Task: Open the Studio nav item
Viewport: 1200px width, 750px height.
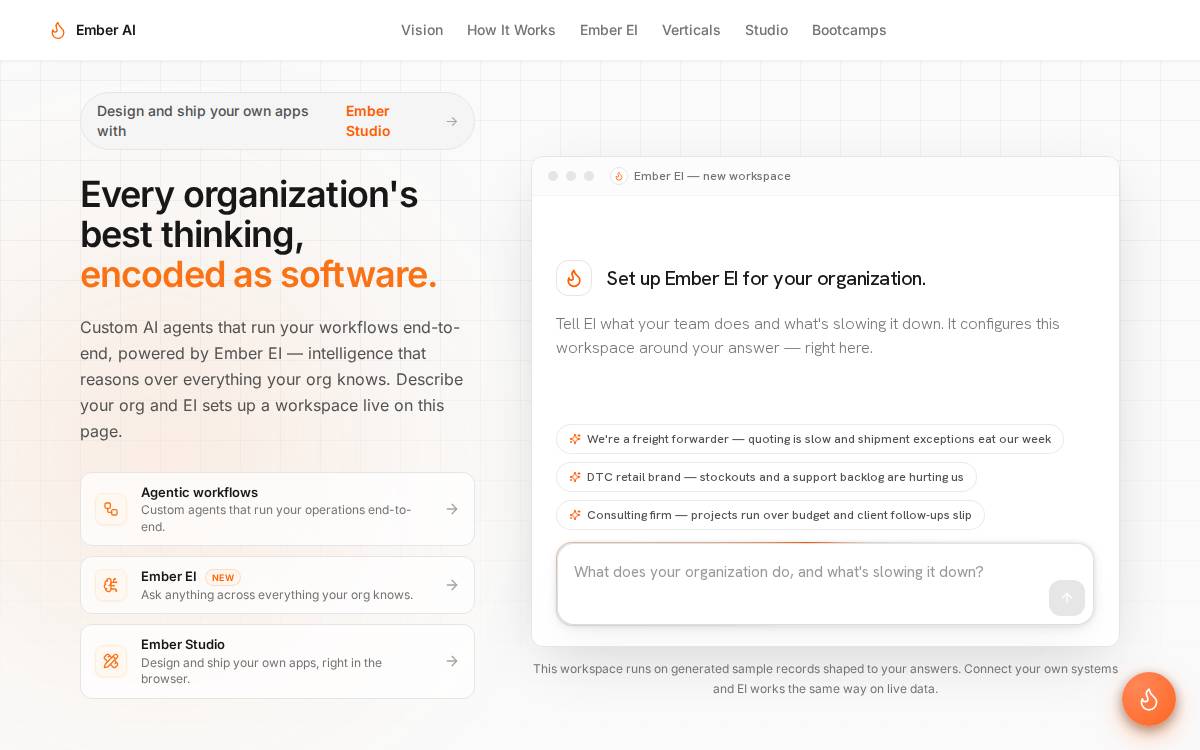Action: [766, 30]
